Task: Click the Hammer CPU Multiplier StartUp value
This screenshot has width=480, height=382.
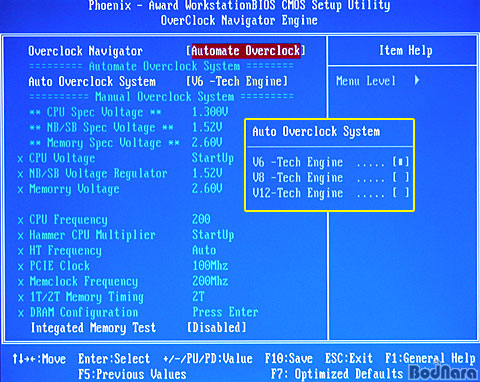Action: tap(213, 235)
